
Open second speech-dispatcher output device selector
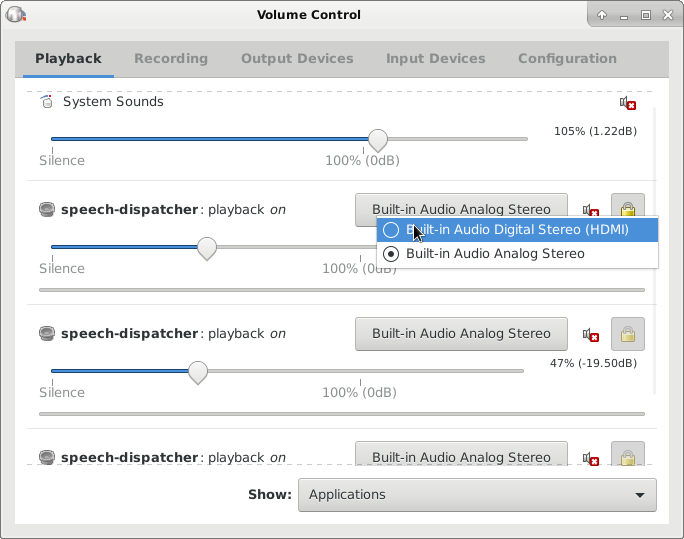[461, 334]
